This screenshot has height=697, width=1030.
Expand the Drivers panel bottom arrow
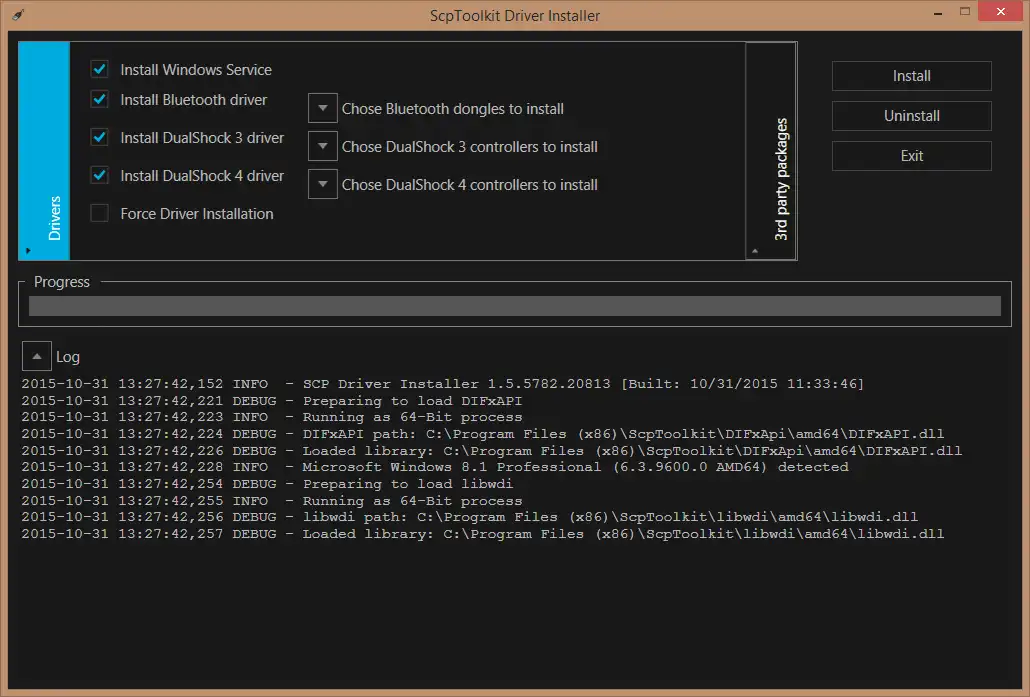click(30, 250)
